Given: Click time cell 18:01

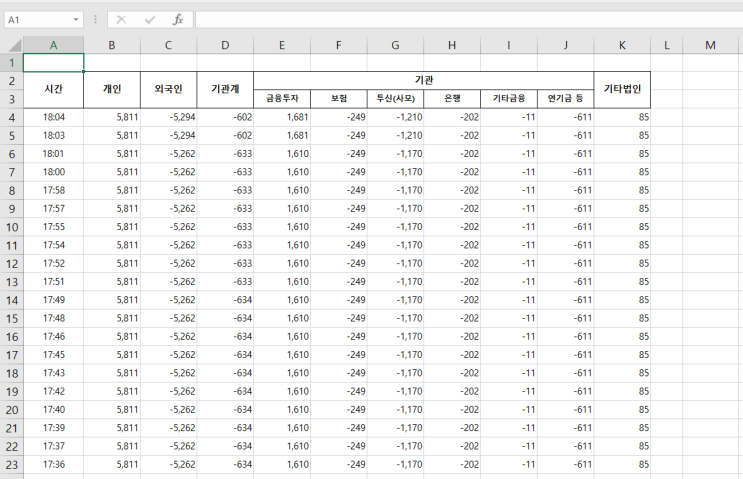Looking at the screenshot, I should (x=54, y=154).
